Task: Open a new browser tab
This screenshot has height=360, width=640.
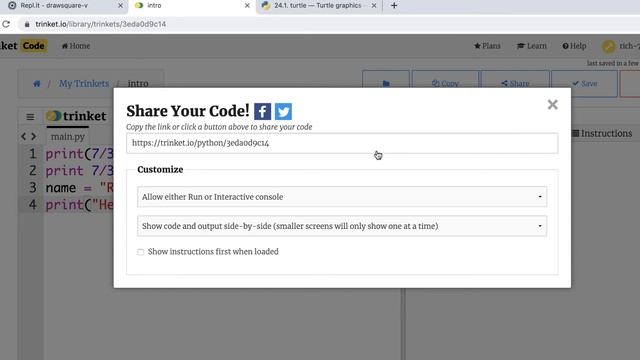Action: (394, 6)
